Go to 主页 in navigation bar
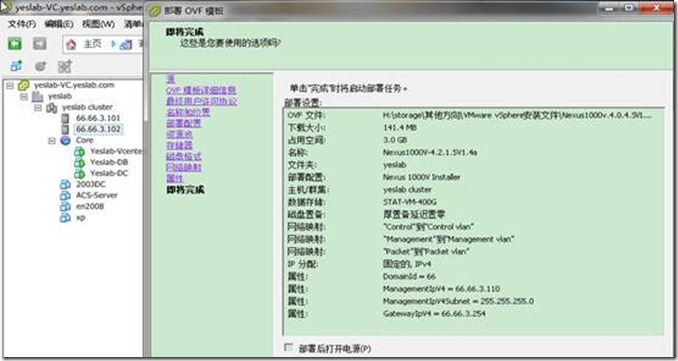The width and height of the screenshot is (678, 361). click(x=92, y=44)
